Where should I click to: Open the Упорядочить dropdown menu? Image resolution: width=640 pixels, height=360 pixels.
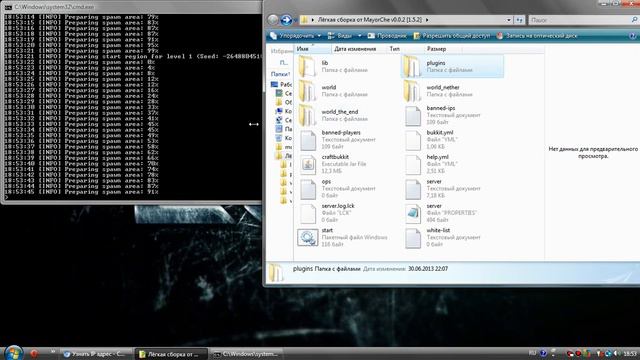pos(296,36)
